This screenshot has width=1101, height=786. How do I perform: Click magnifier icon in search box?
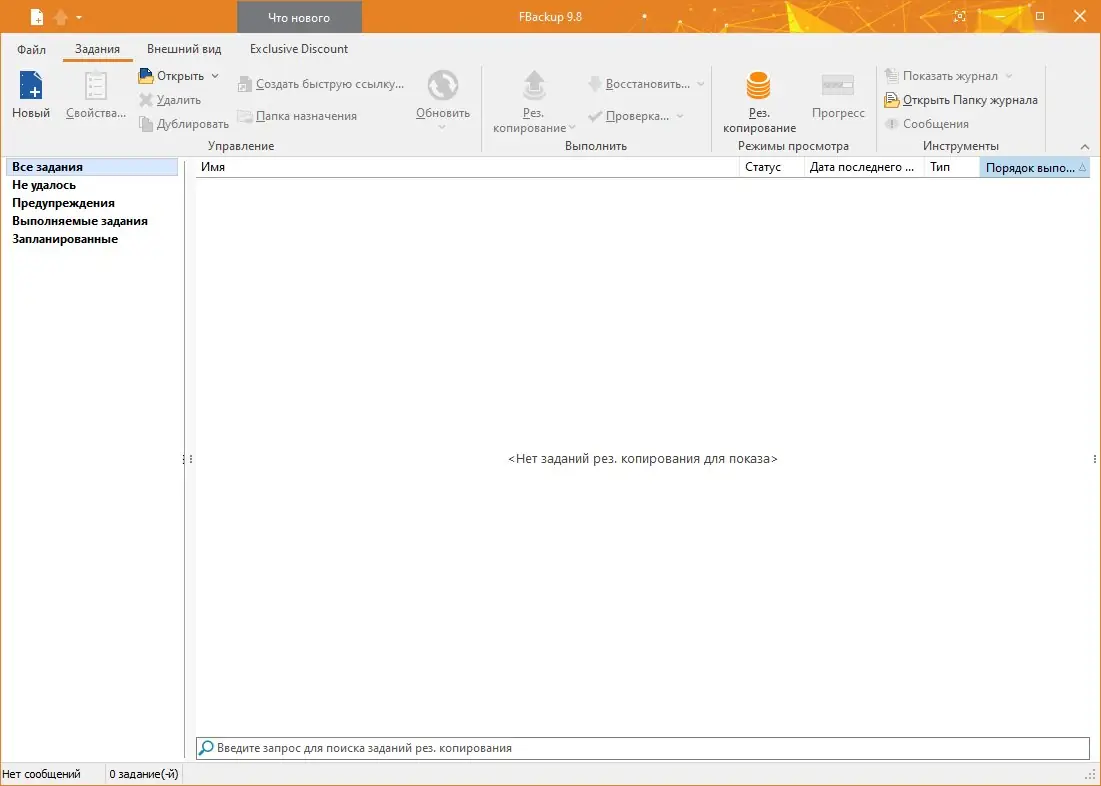206,747
